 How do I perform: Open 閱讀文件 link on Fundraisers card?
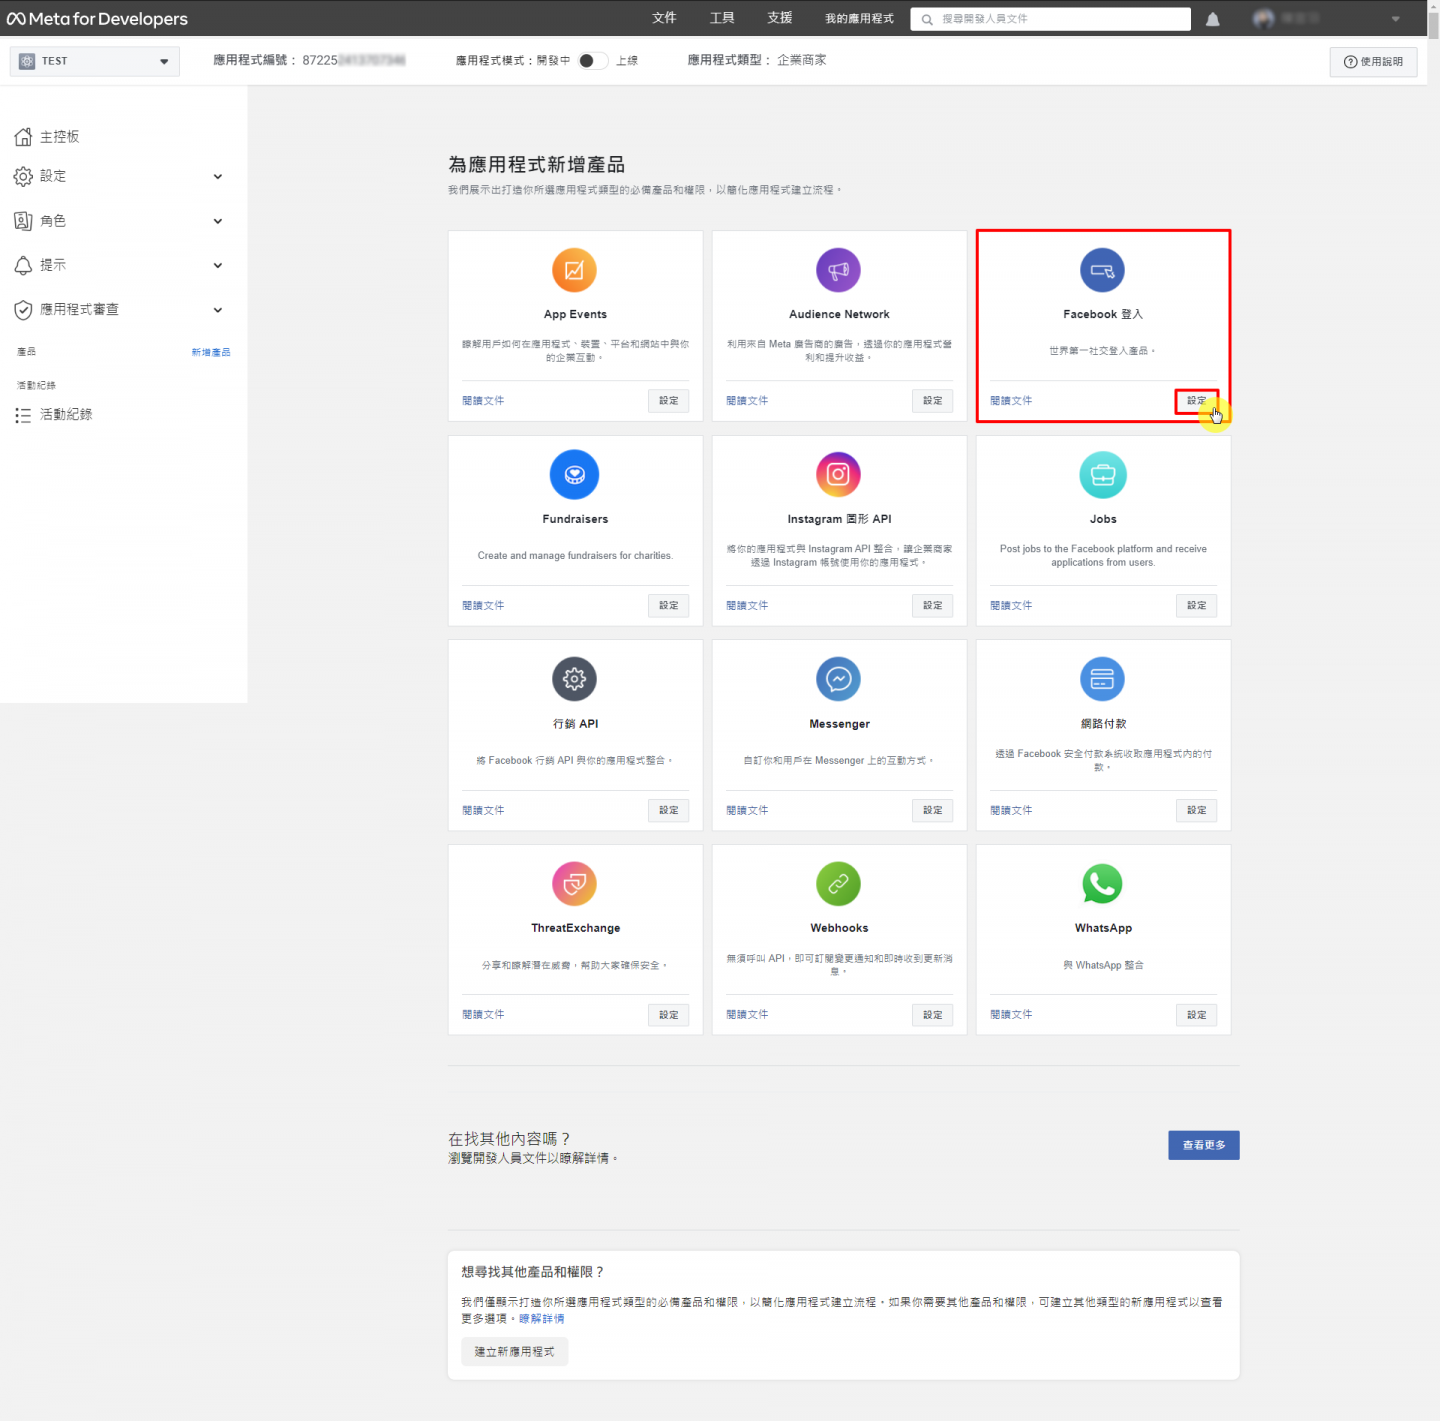pos(483,606)
